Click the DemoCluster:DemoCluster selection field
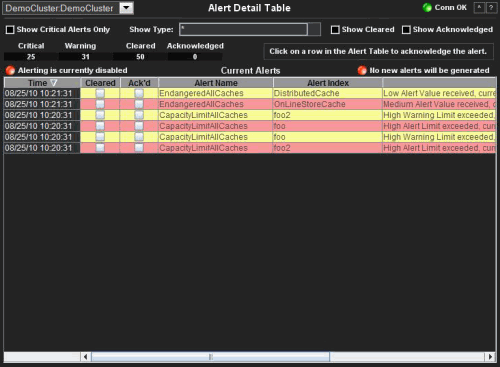Image resolution: width=500 pixels, height=367 pixels. (x=61, y=8)
